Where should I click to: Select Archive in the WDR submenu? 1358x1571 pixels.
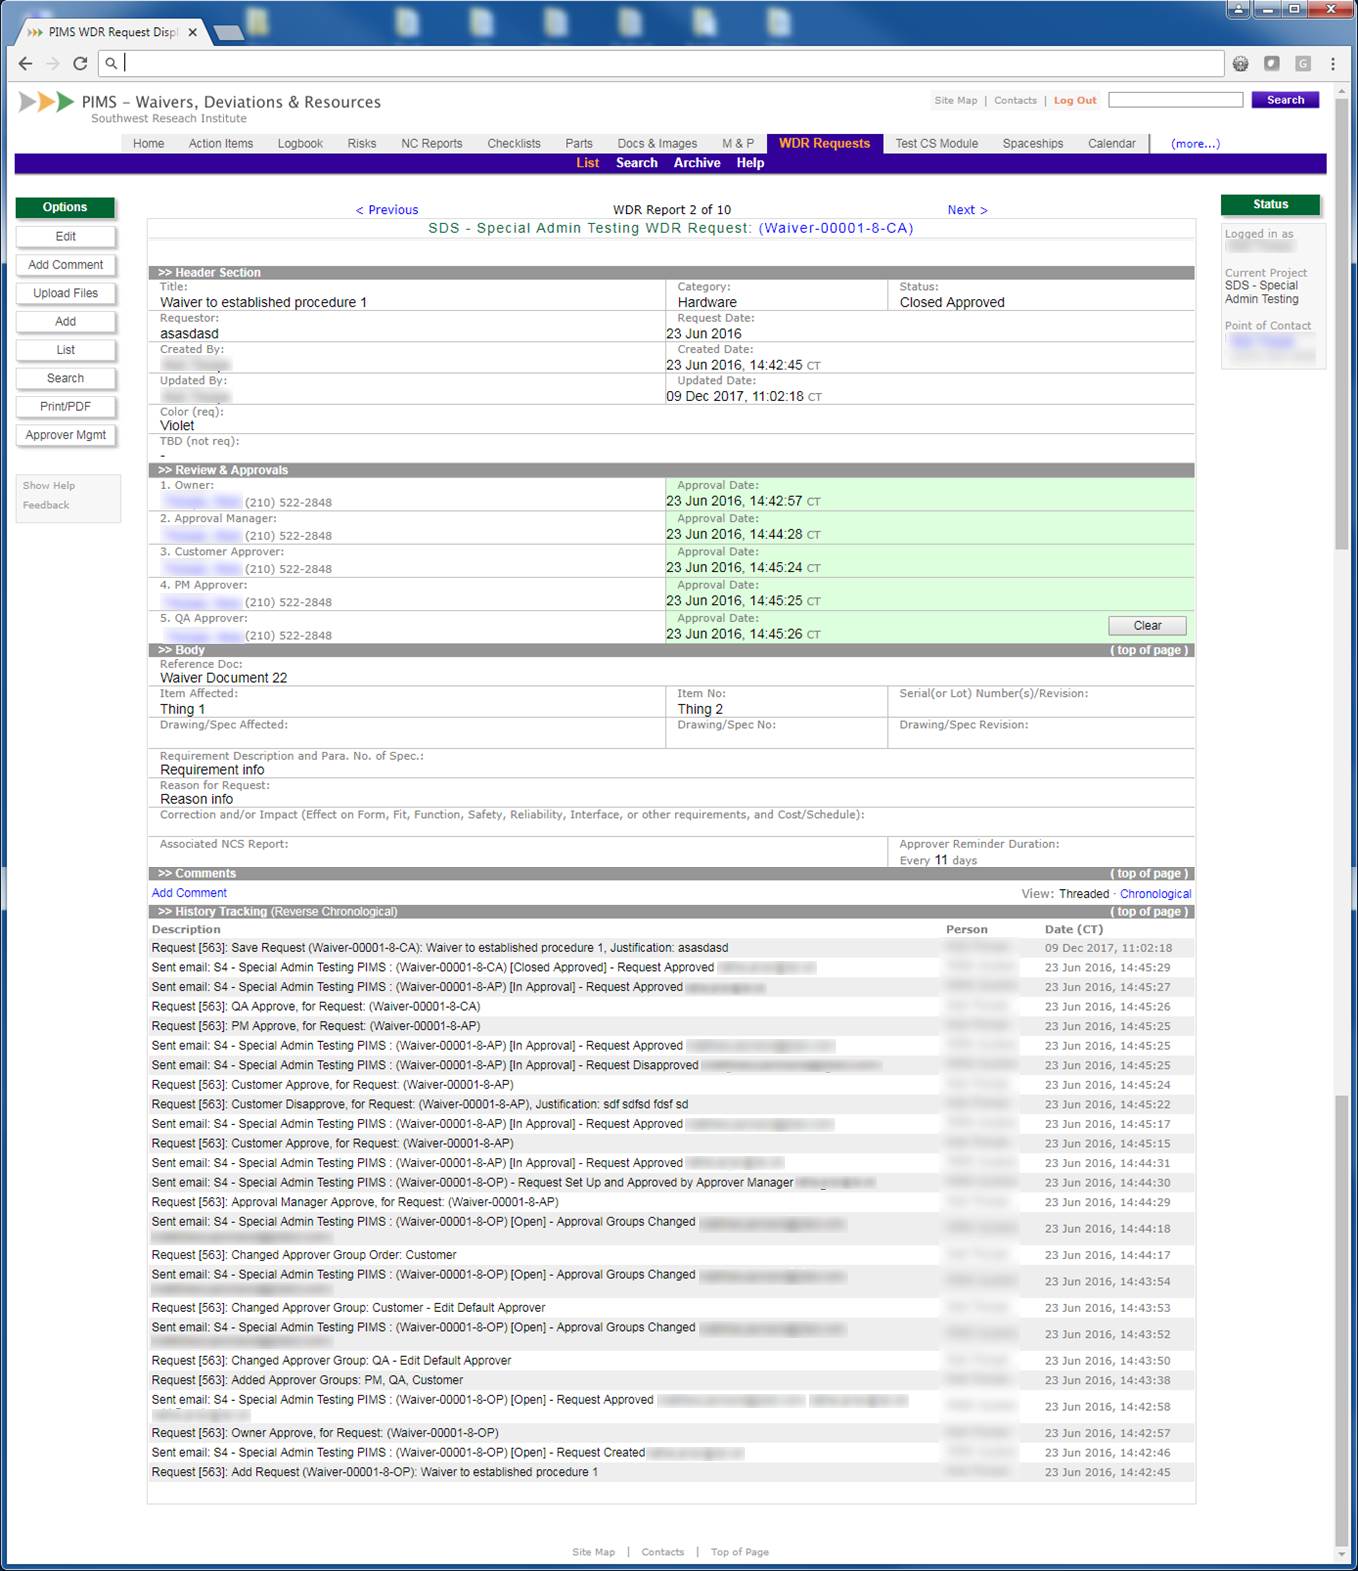tap(696, 163)
